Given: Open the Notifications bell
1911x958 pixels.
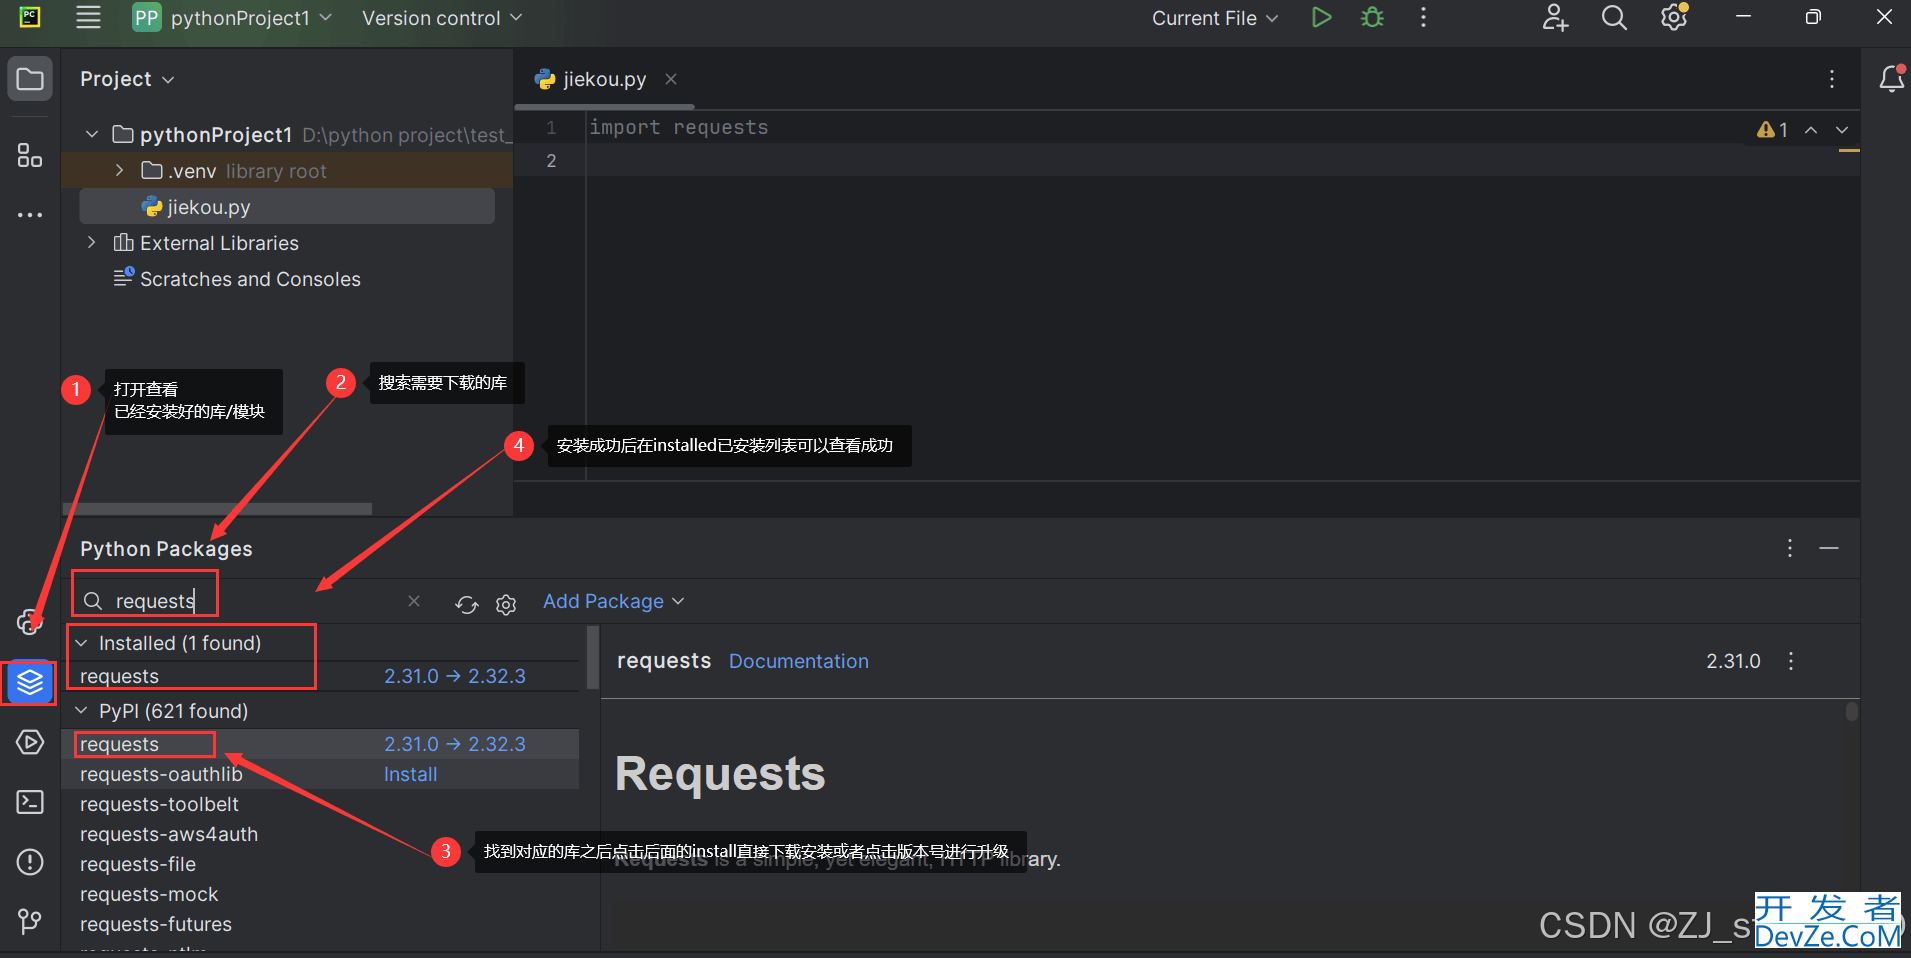Looking at the screenshot, I should pyautogui.click(x=1892, y=78).
